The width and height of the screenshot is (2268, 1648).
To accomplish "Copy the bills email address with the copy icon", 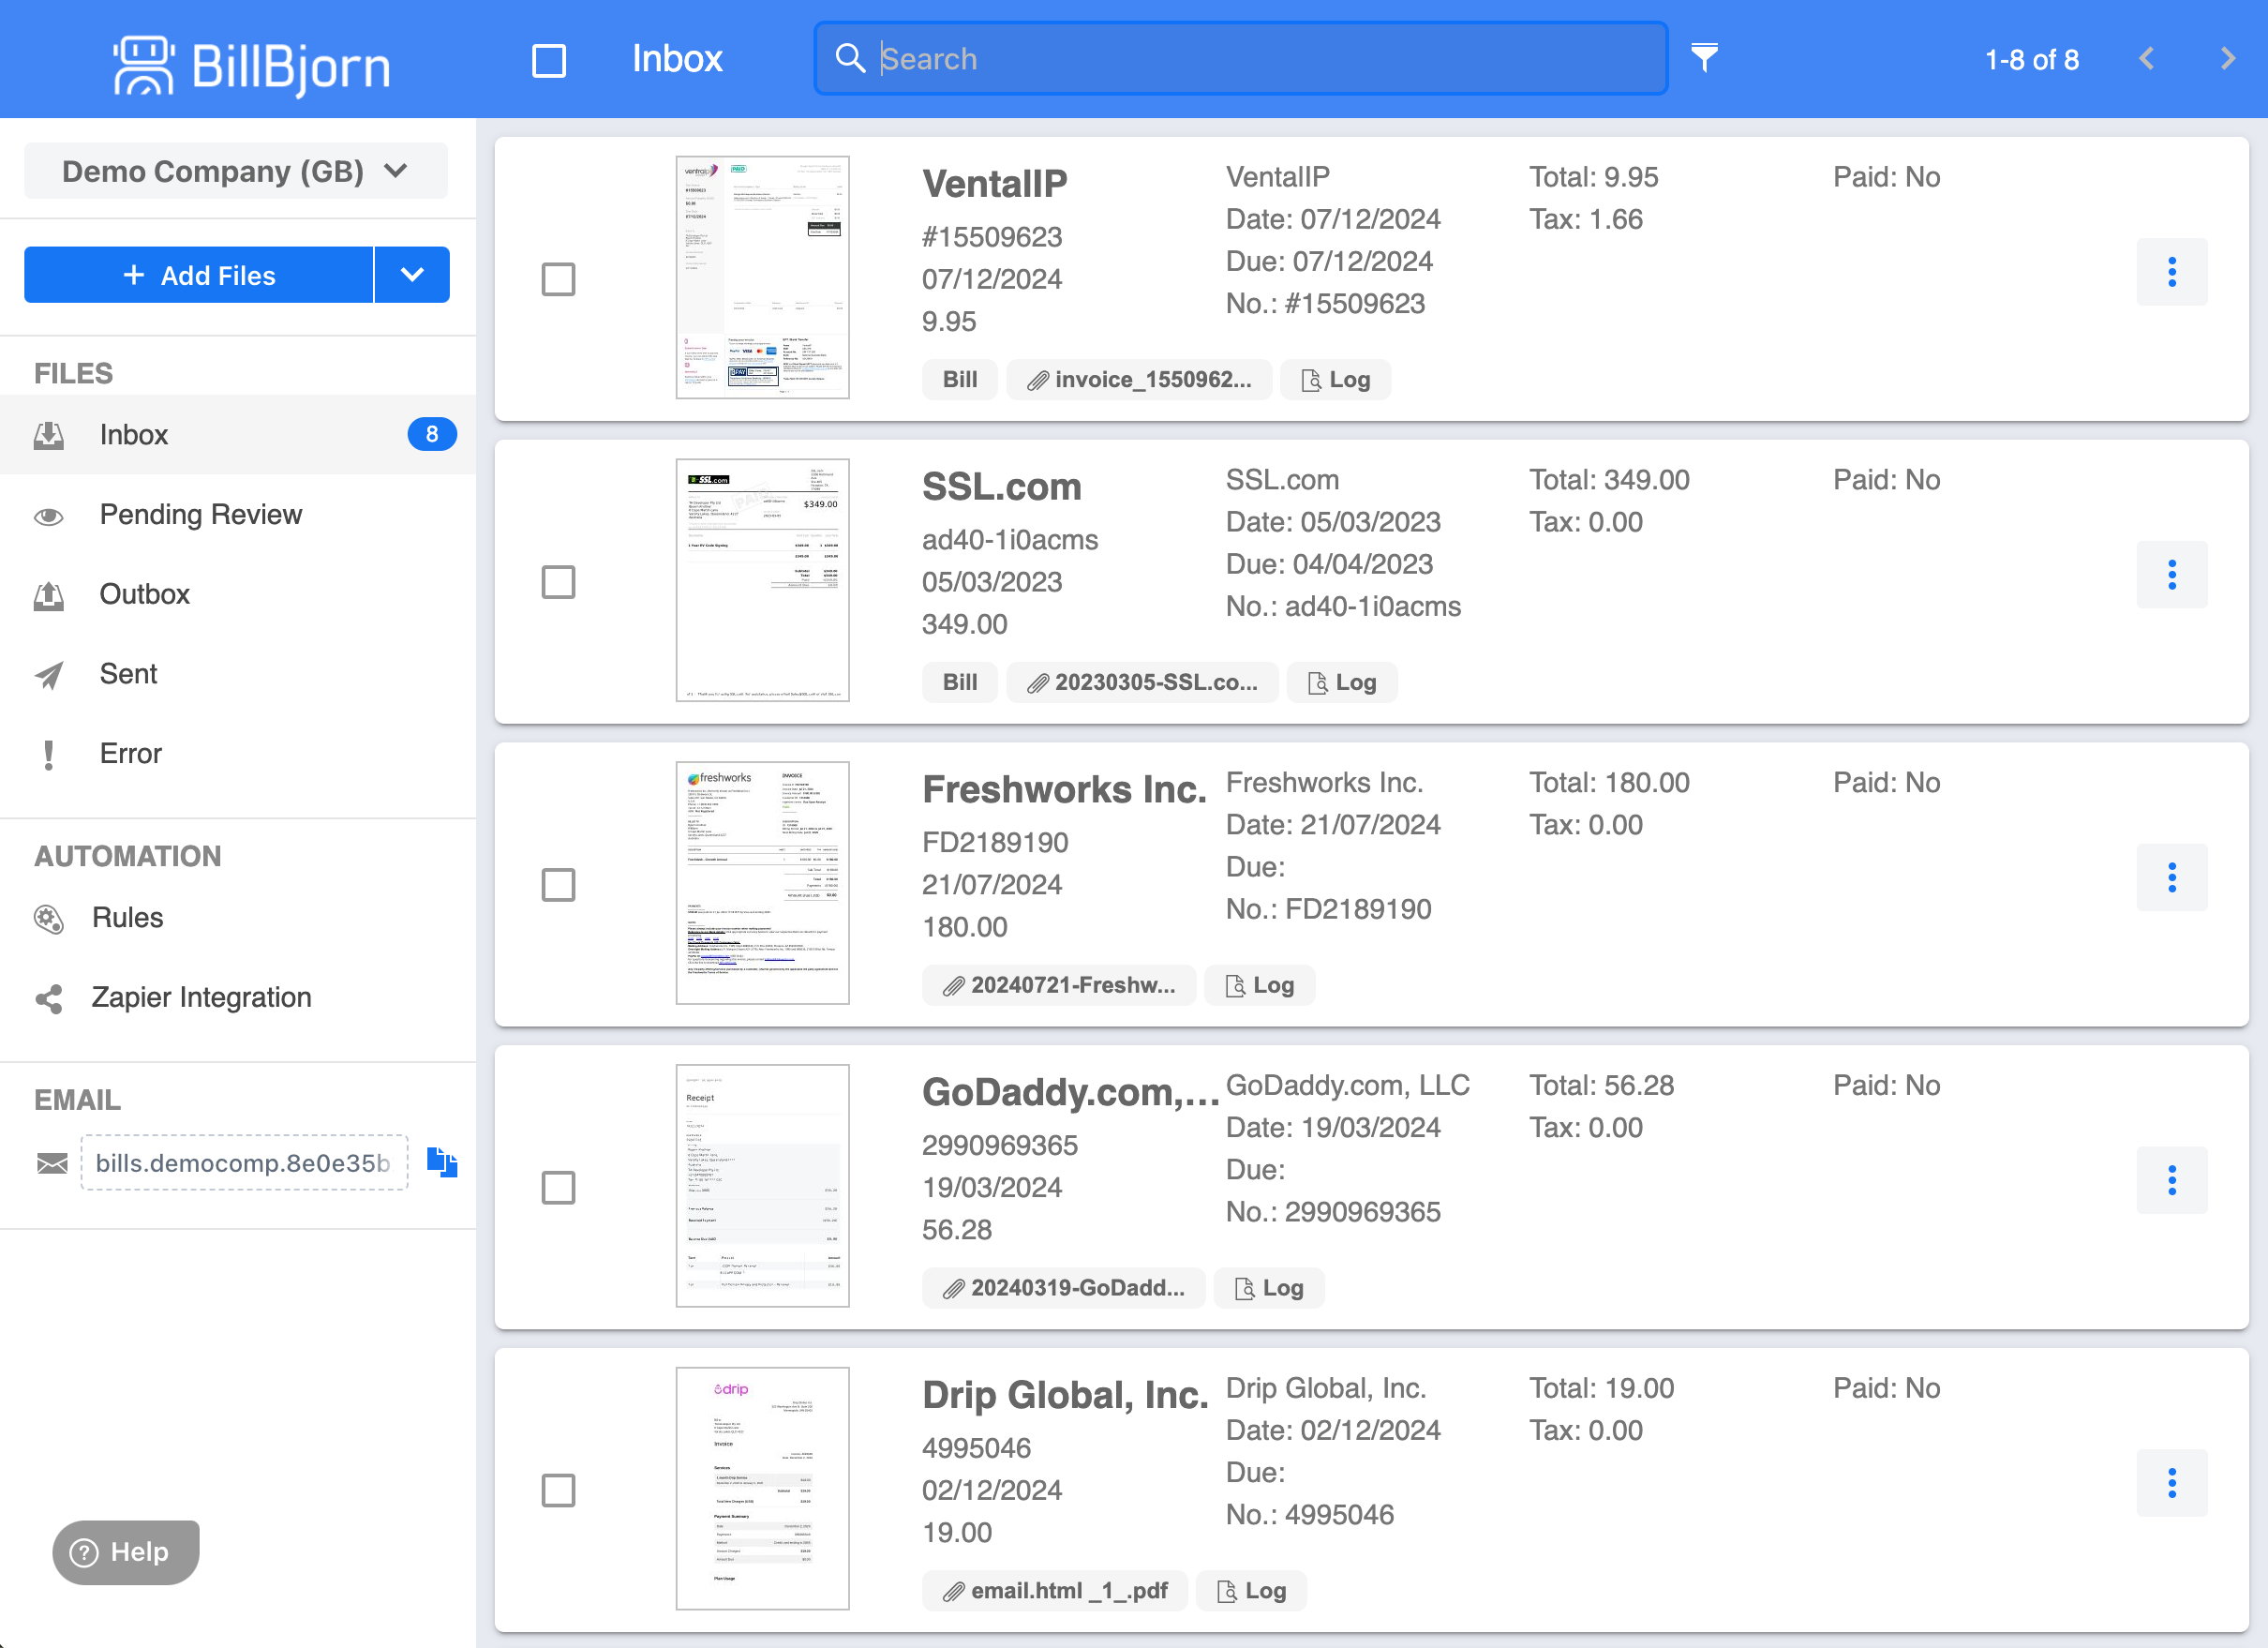I will pos(443,1162).
